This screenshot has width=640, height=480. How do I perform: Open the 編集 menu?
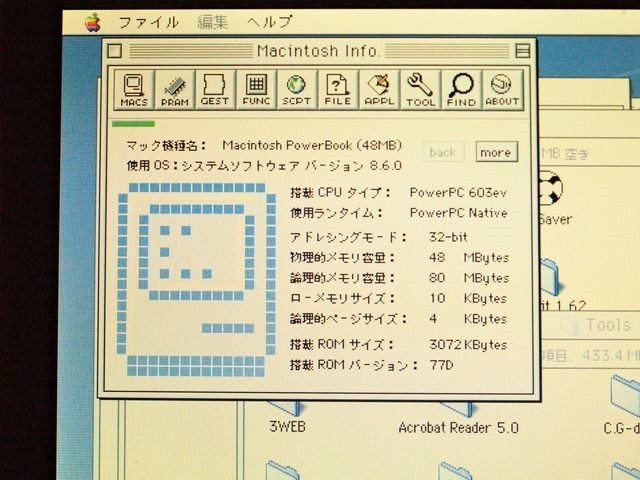(213, 22)
